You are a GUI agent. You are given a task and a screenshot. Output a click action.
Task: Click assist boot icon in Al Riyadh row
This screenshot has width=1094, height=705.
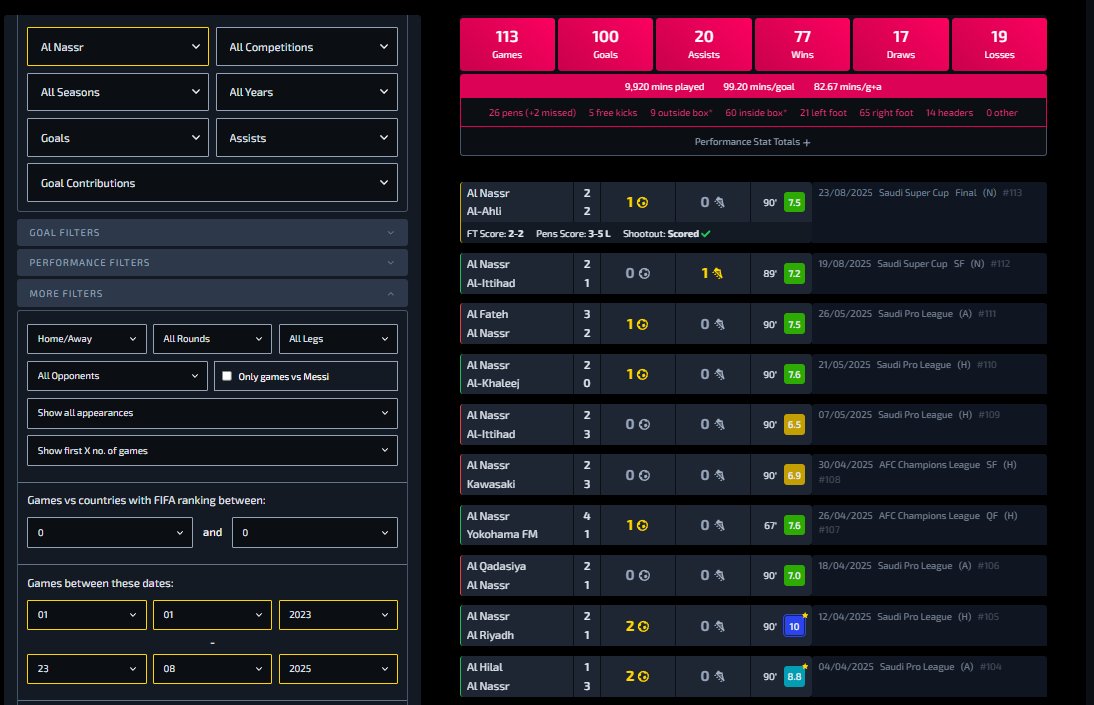click(719, 627)
